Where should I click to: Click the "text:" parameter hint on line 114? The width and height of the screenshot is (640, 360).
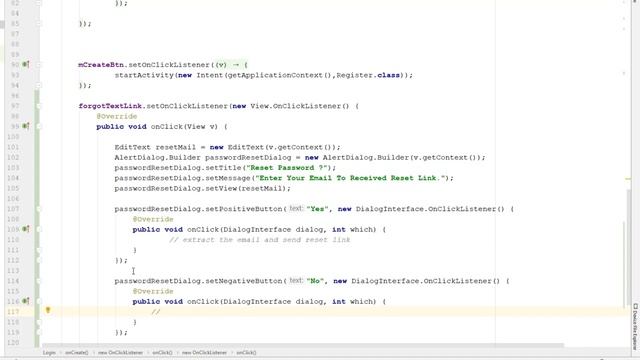click(x=296, y=280)
